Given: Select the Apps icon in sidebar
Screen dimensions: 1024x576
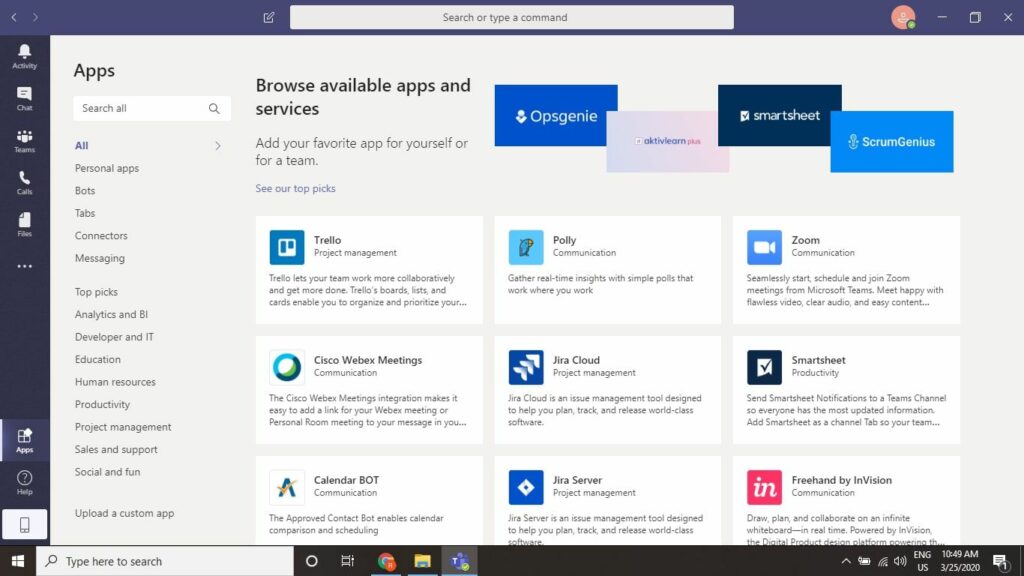Looking at the screenshot, I should point(24,441).
